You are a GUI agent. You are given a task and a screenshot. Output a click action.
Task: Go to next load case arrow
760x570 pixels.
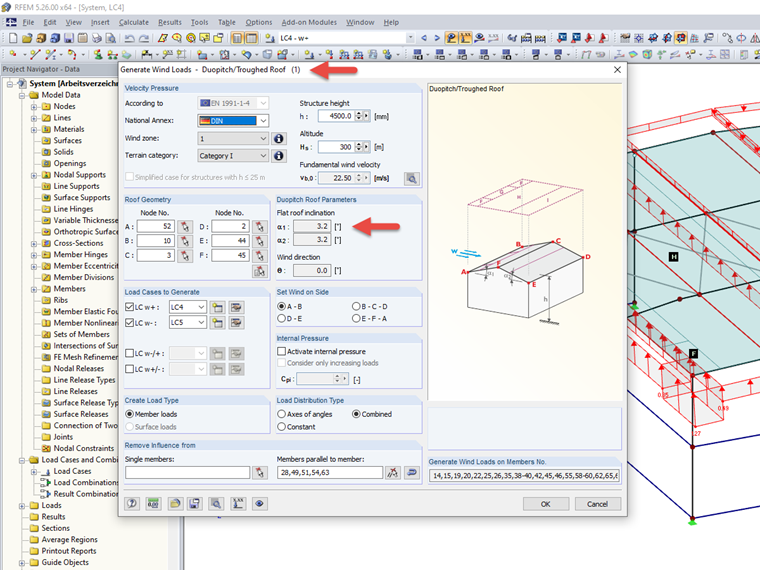[437, 38]
